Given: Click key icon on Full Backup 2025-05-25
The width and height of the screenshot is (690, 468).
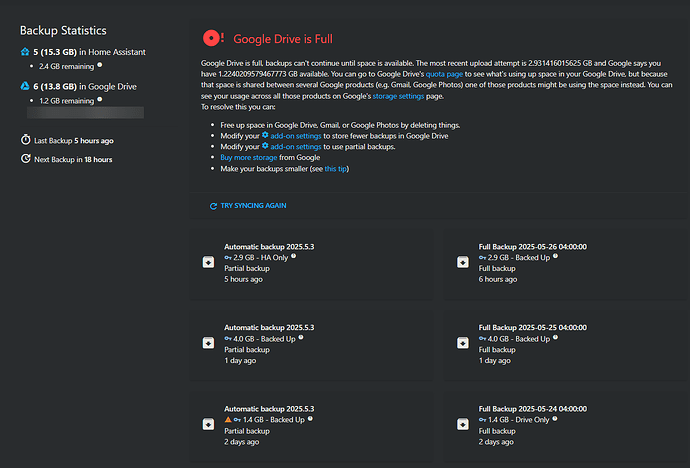Looking at the screenshot, I should 482,339.
